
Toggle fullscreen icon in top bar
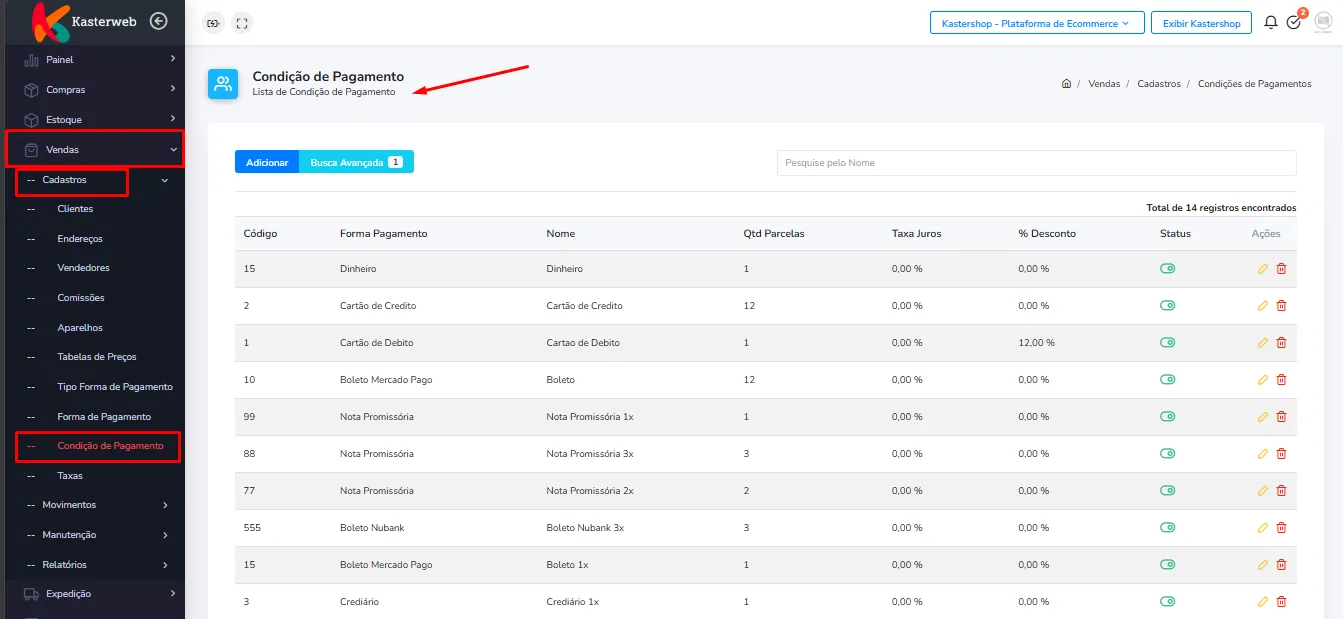click(x=241, y=22)
